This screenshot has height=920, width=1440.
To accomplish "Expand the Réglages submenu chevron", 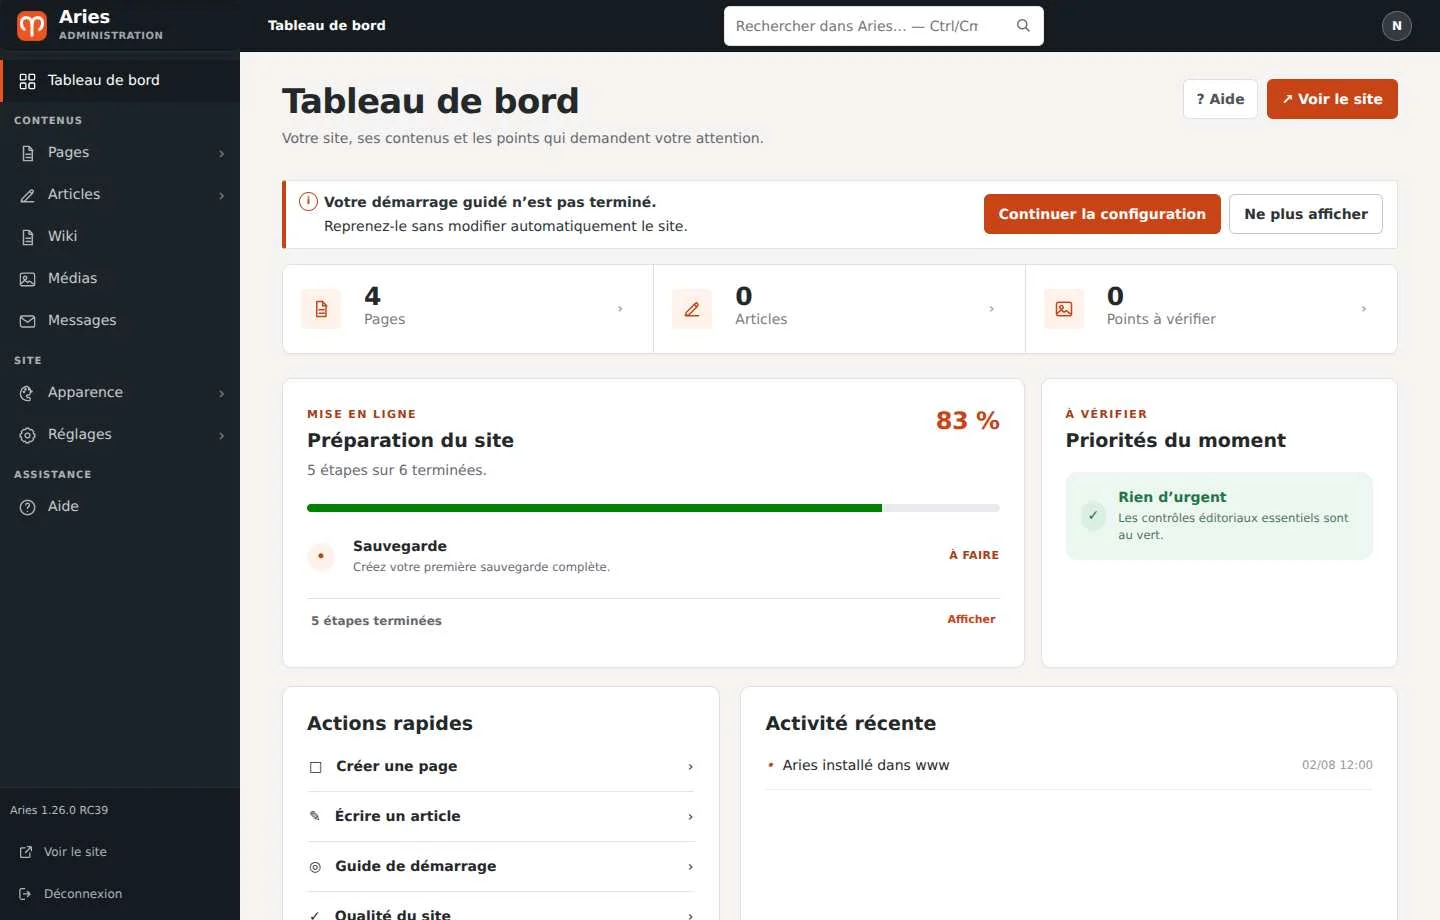I will [222, 435].
